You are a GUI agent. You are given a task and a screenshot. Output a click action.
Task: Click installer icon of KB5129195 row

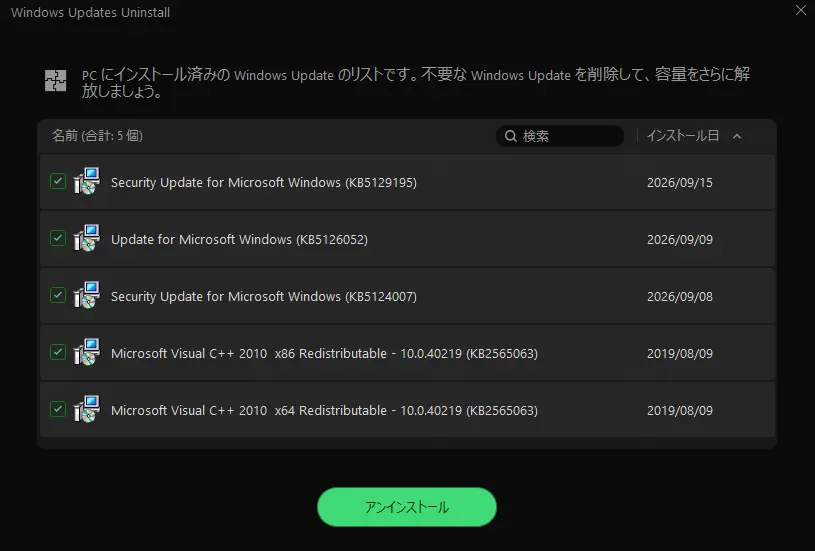[87, 181]
